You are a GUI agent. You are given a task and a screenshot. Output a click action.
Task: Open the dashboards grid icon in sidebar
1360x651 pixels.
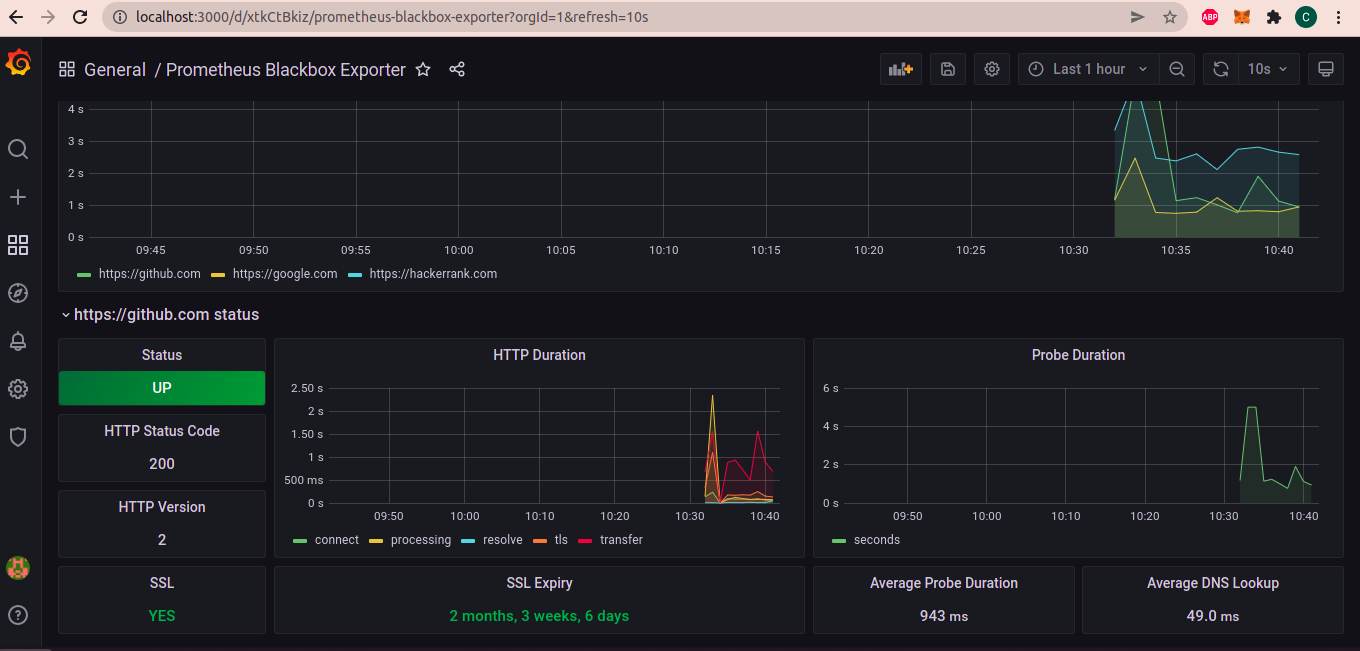coord(18,245)
